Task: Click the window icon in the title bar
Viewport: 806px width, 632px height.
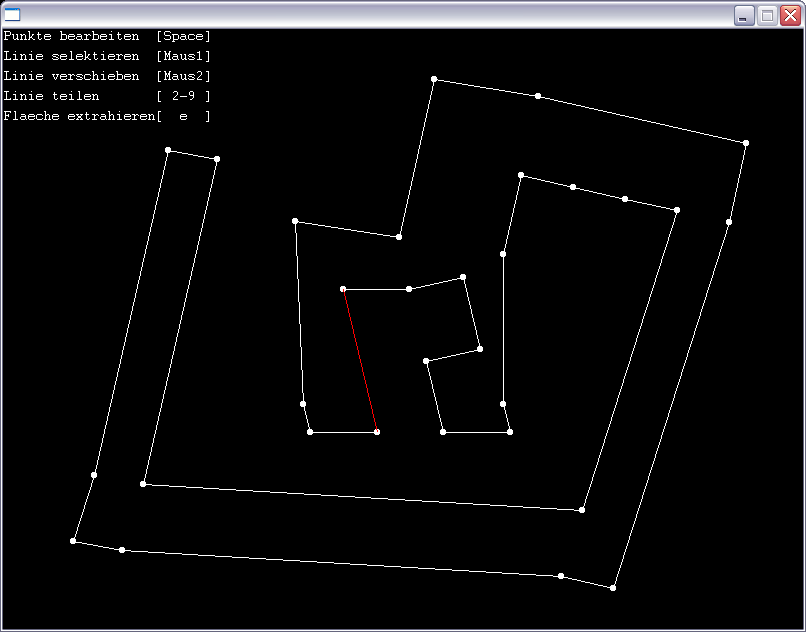Action: 12,15
